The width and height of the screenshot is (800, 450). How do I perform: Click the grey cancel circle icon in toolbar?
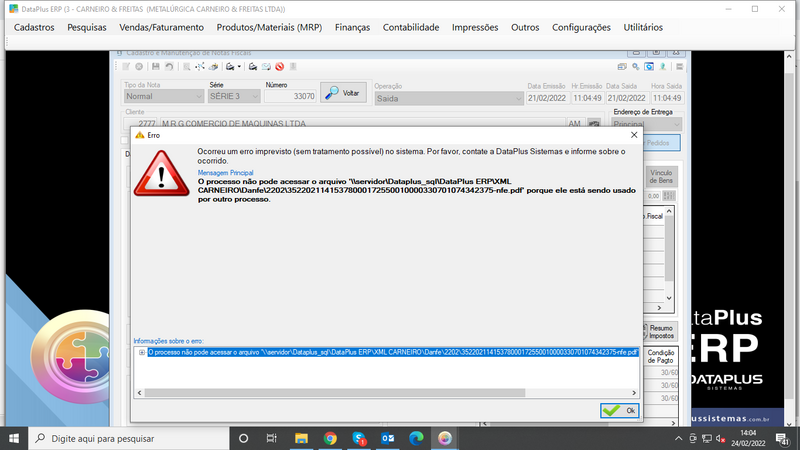(139, 66)
